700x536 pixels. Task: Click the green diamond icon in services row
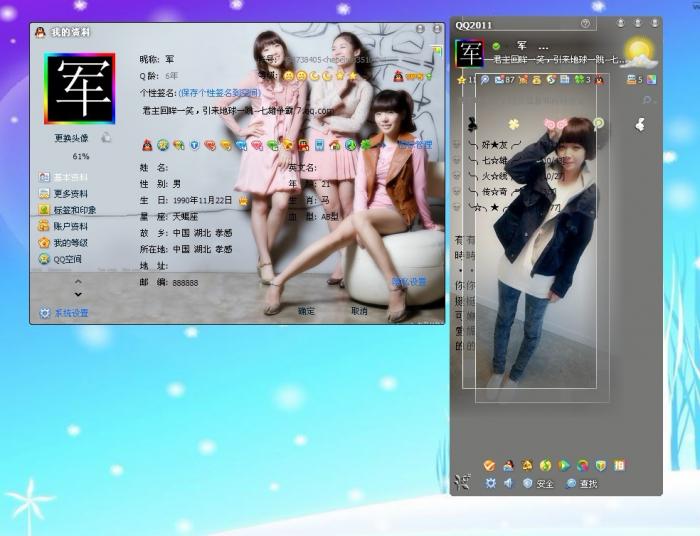point(272,145)
